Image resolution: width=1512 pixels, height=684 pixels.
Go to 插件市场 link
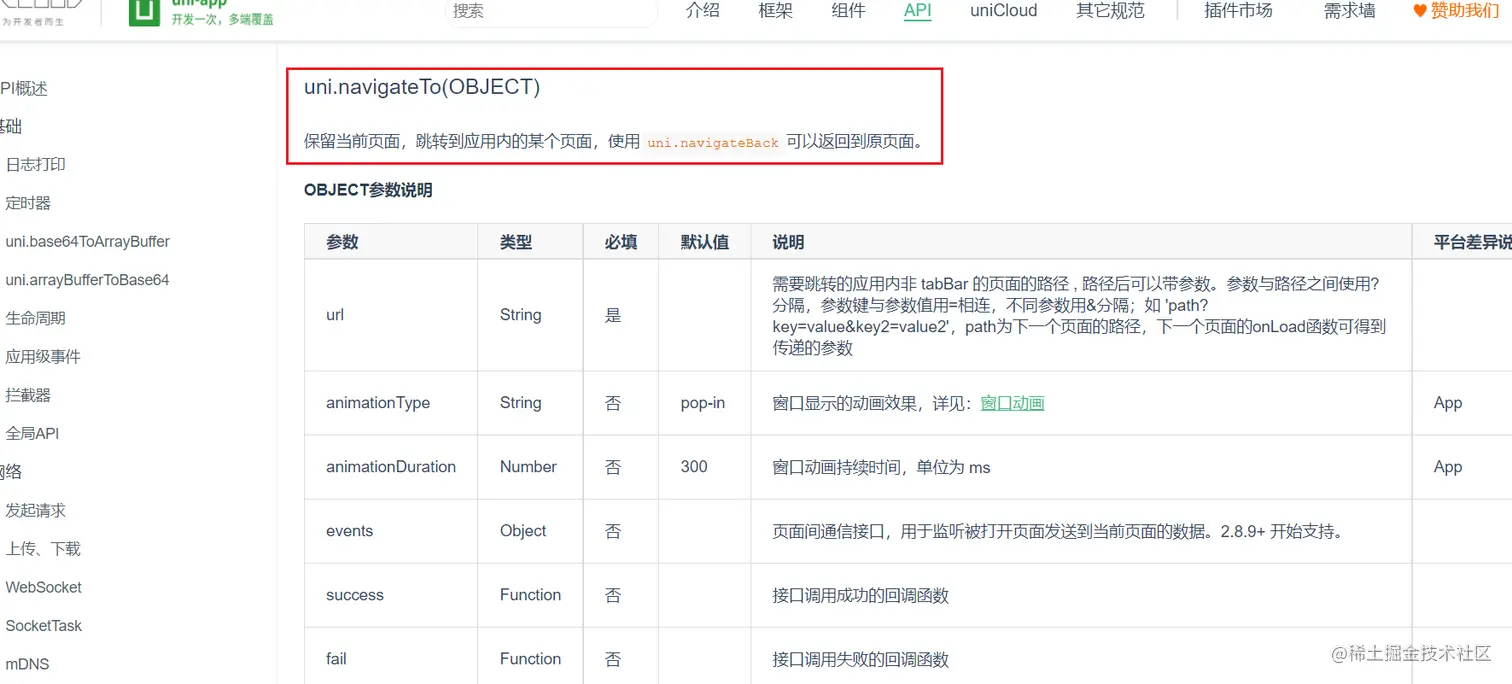pos(1238,11)
